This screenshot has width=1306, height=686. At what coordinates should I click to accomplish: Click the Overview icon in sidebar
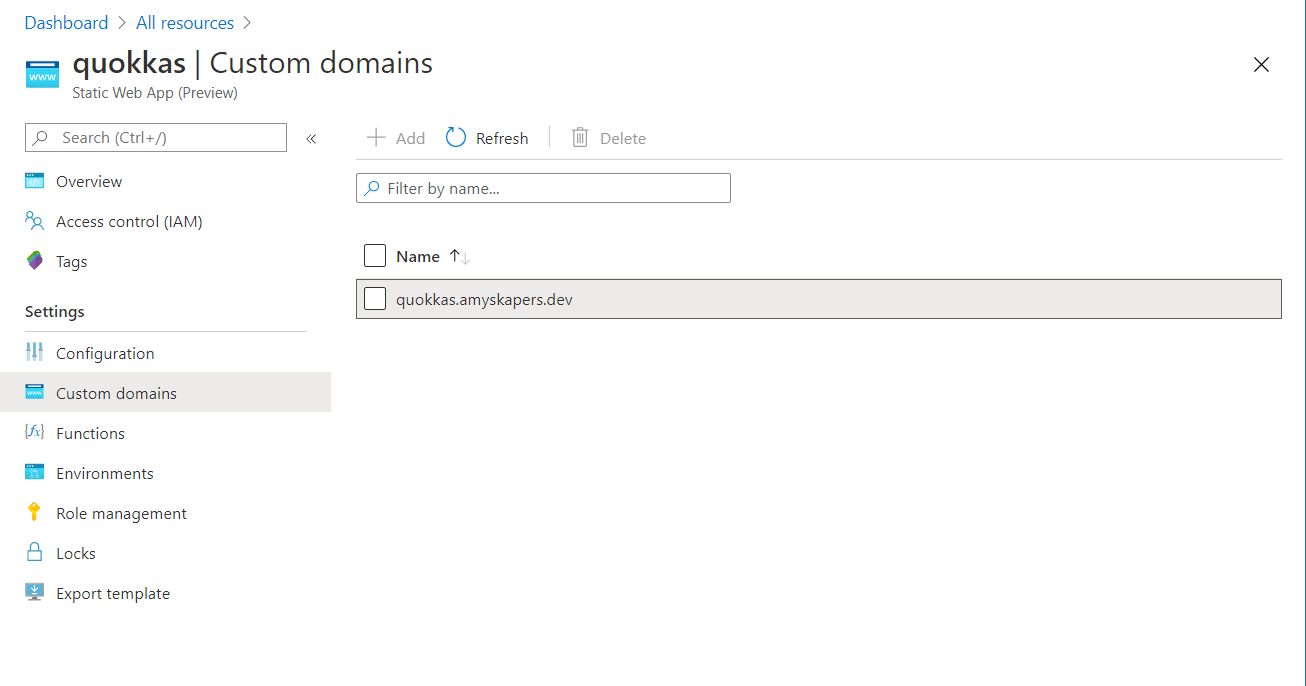pyautogui.click(x=35, y=181)
